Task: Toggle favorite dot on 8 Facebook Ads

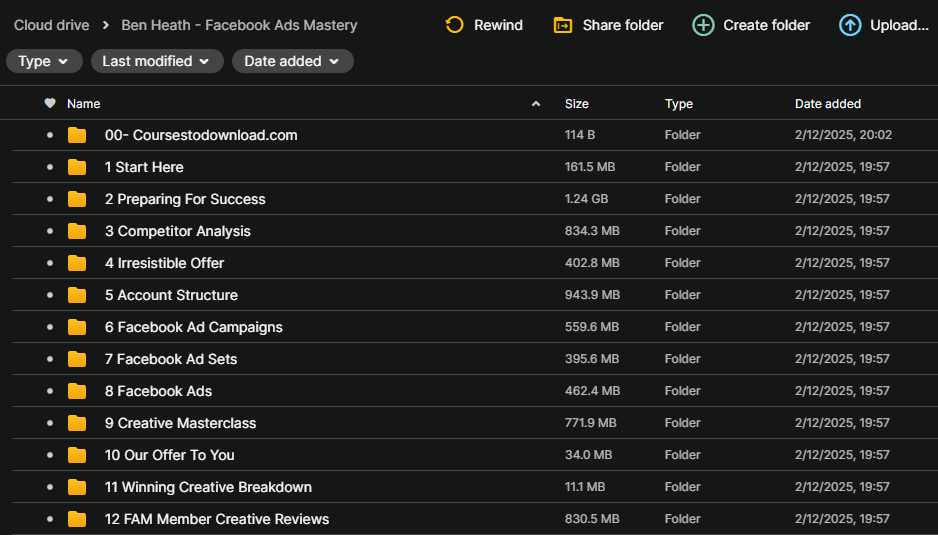Action: click(x=50, y=391)
